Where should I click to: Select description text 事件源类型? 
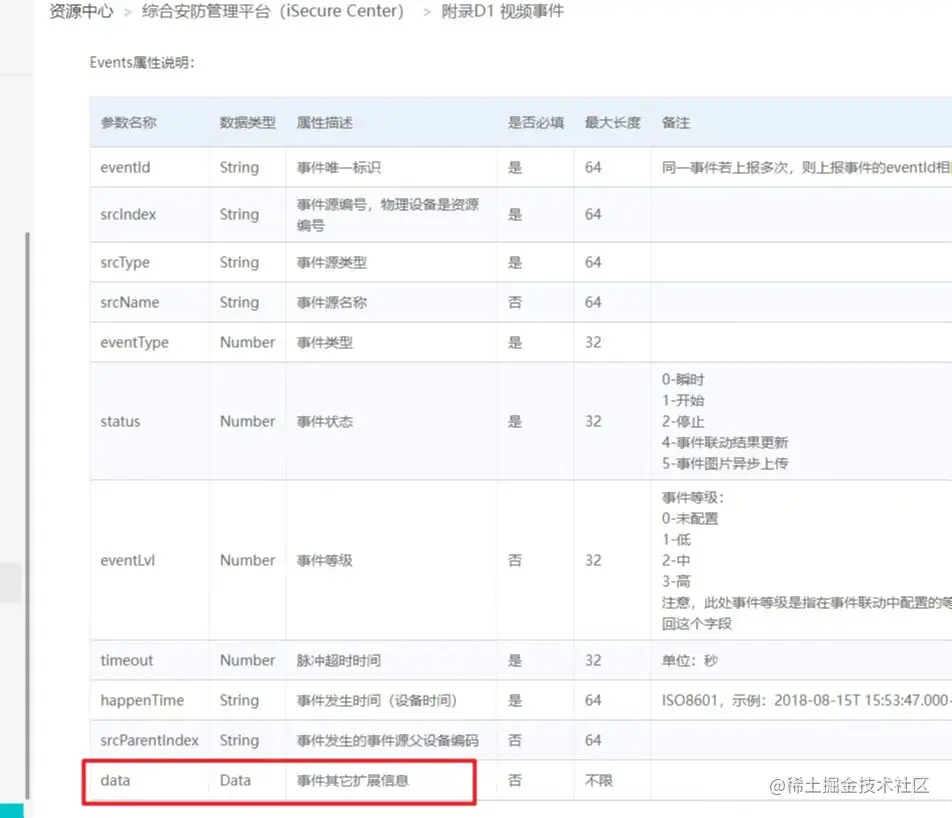click(x=332, y=262)
